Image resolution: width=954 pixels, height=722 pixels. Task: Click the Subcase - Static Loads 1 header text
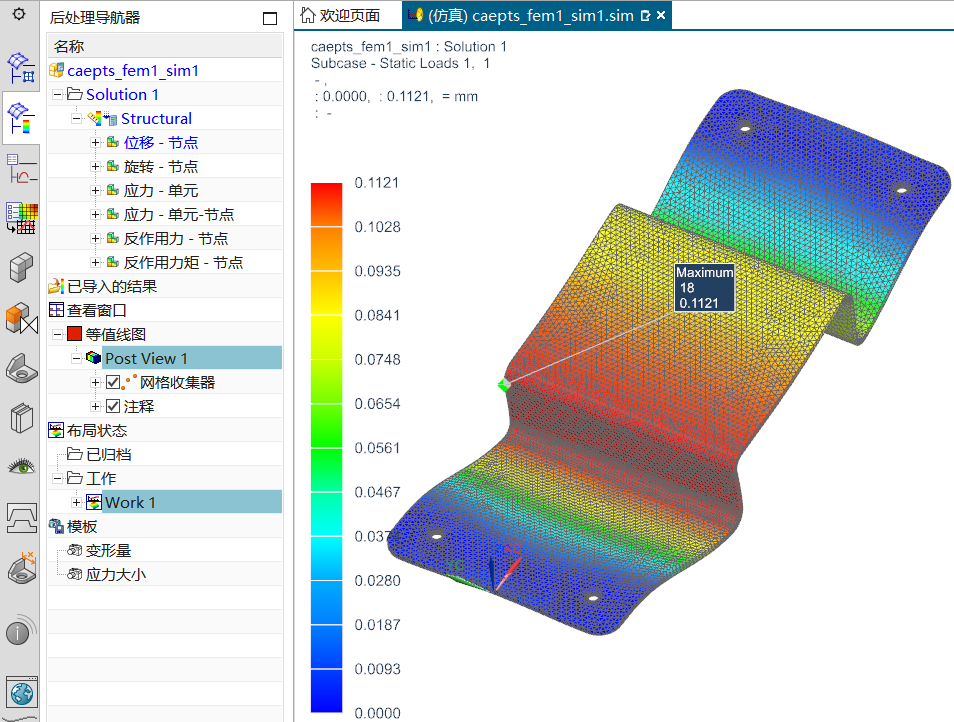click(400, 63)
